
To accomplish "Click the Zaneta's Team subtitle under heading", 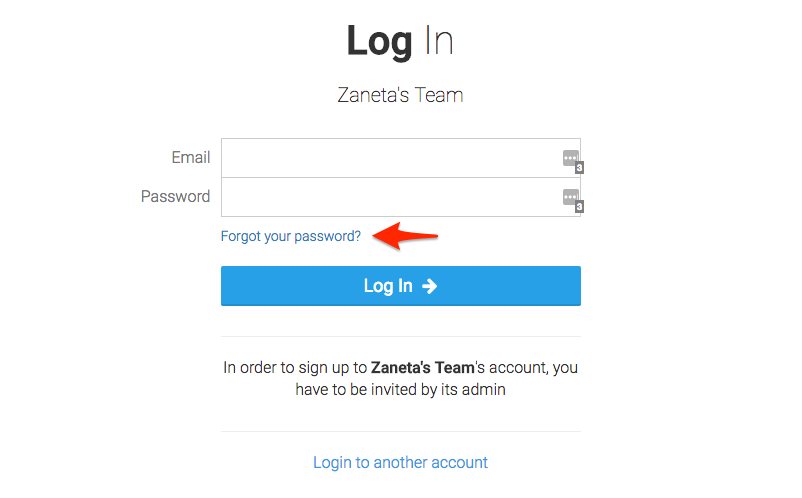I will coord(400,95).
